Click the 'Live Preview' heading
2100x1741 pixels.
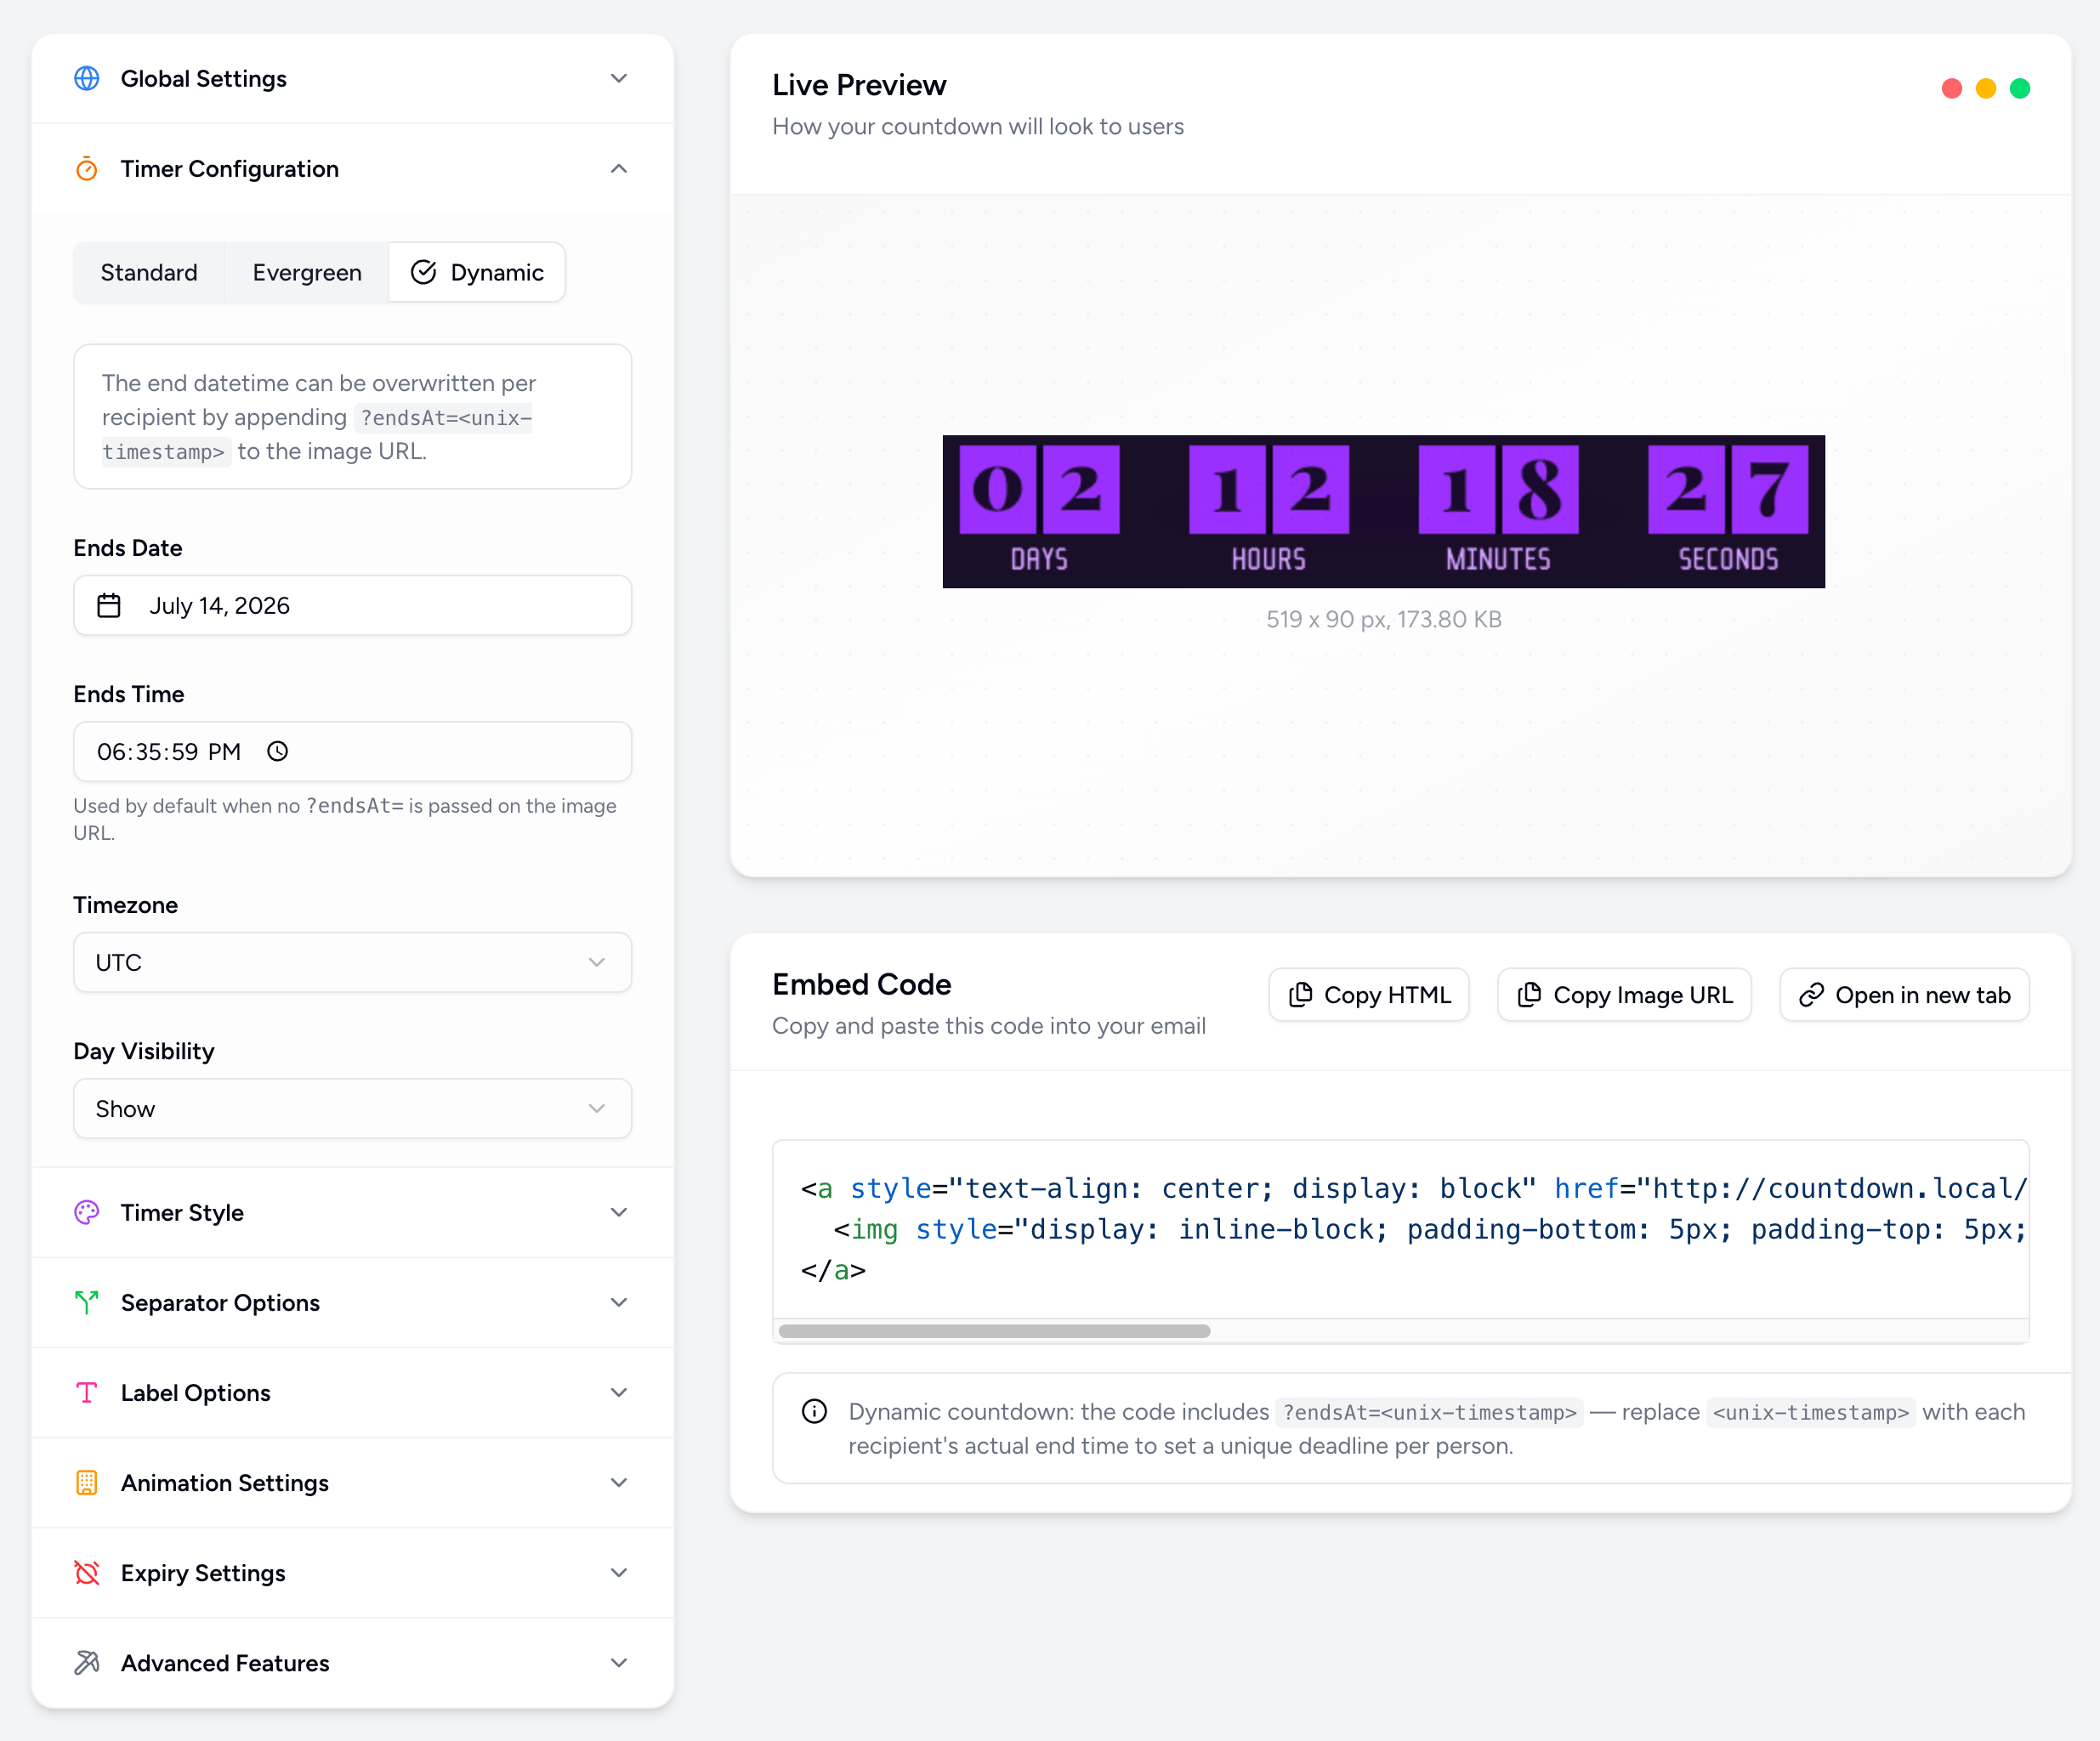(859, 85)
